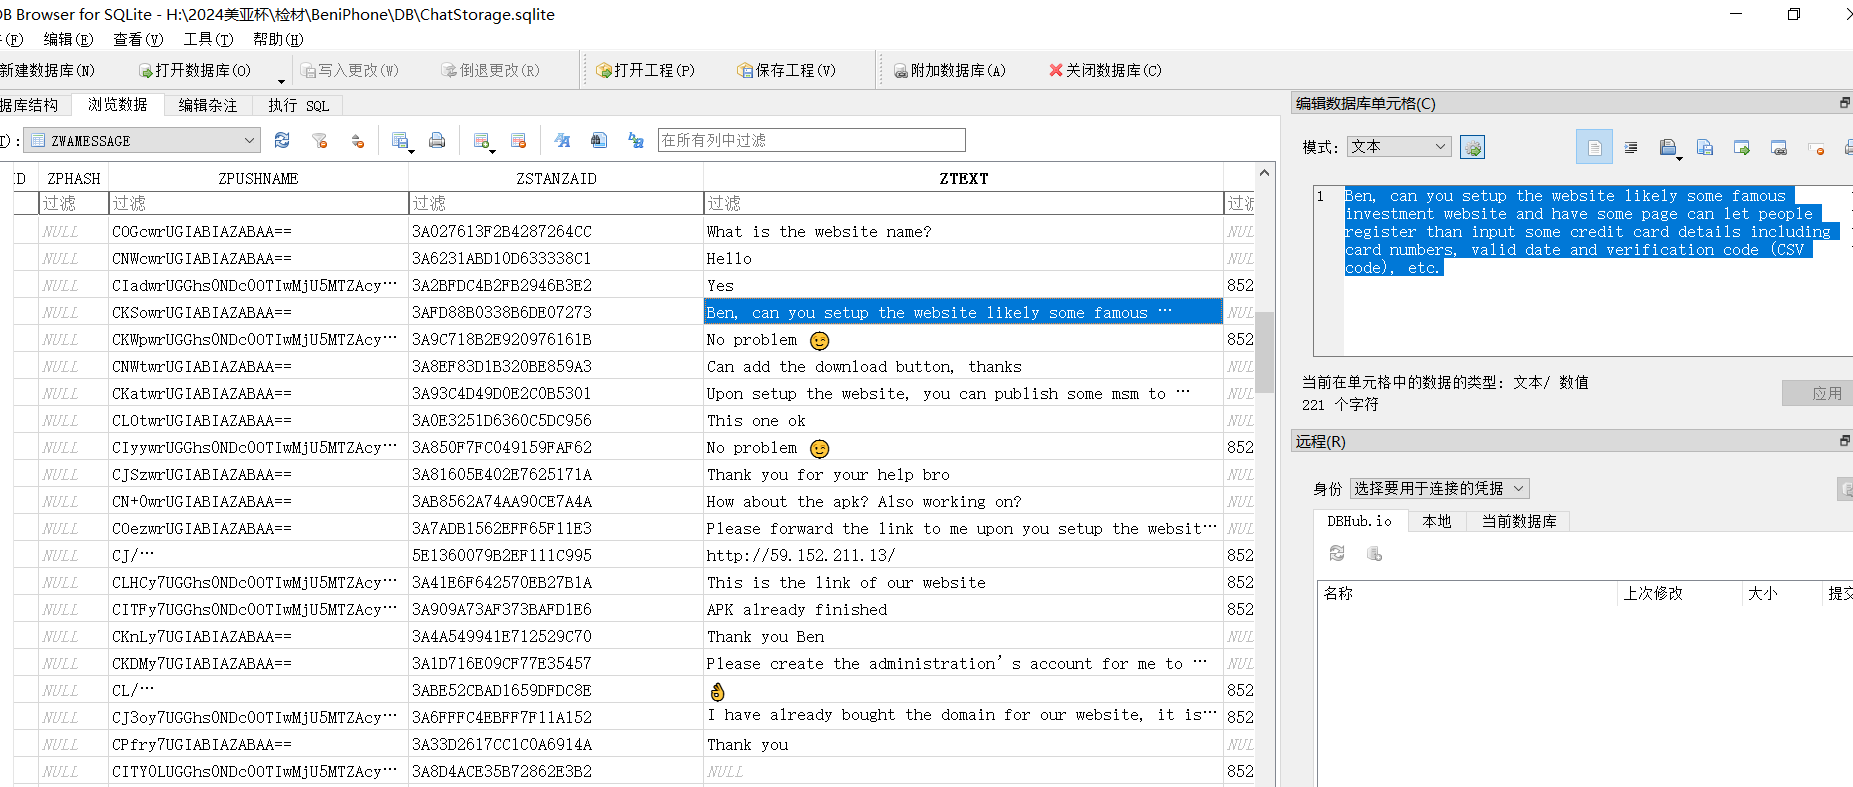Click 打开工程 button
1853x787 pixels.
click(646, 70)
